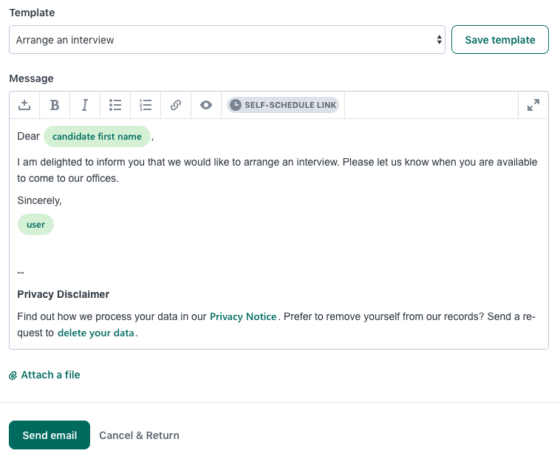This screenshot has height=459, width=560.
Task: Place cursor in message body paragraph
Action: [277, 170]
